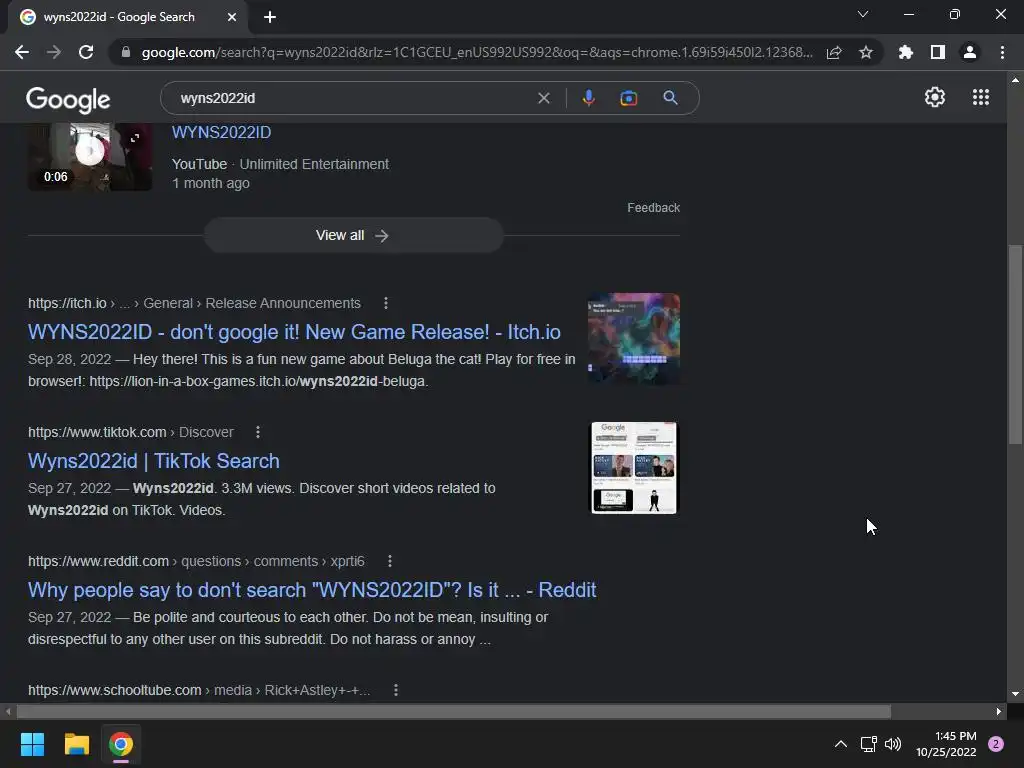
Task: Expand the video preview via corner icon
Action: click(x=135, y=138)
